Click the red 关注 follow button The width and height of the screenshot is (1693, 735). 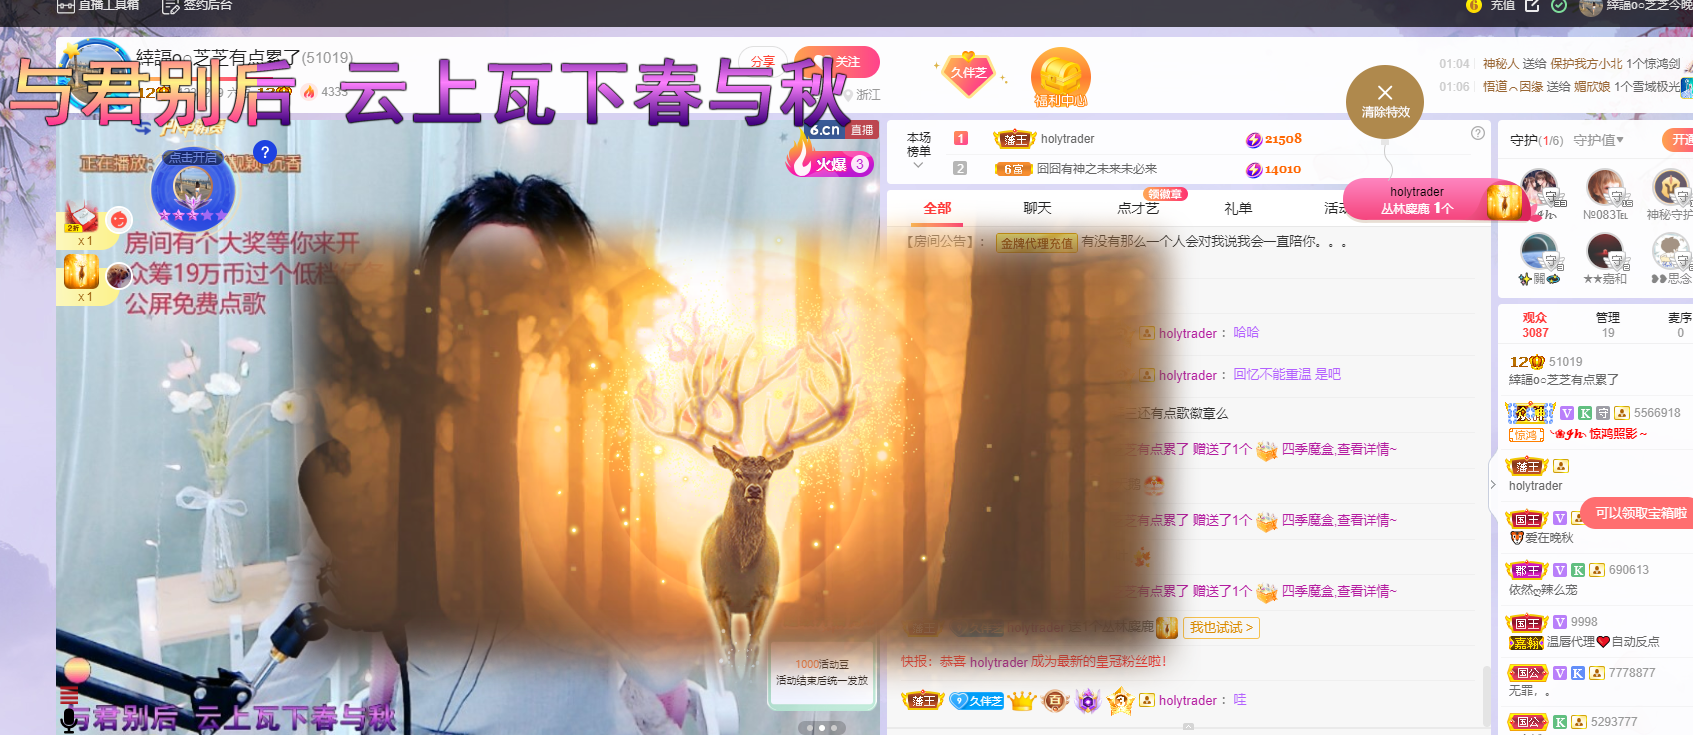(838, 61)
